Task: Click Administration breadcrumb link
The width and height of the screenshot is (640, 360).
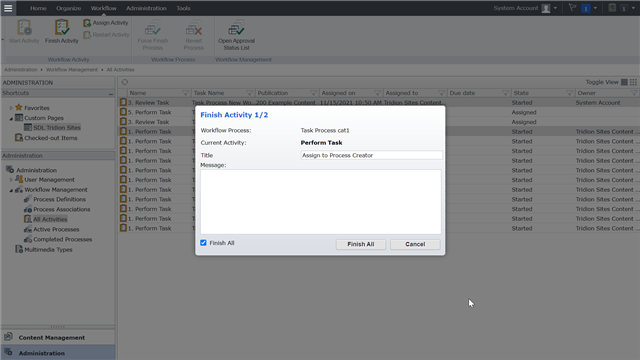Action: [x=21, y=70]
